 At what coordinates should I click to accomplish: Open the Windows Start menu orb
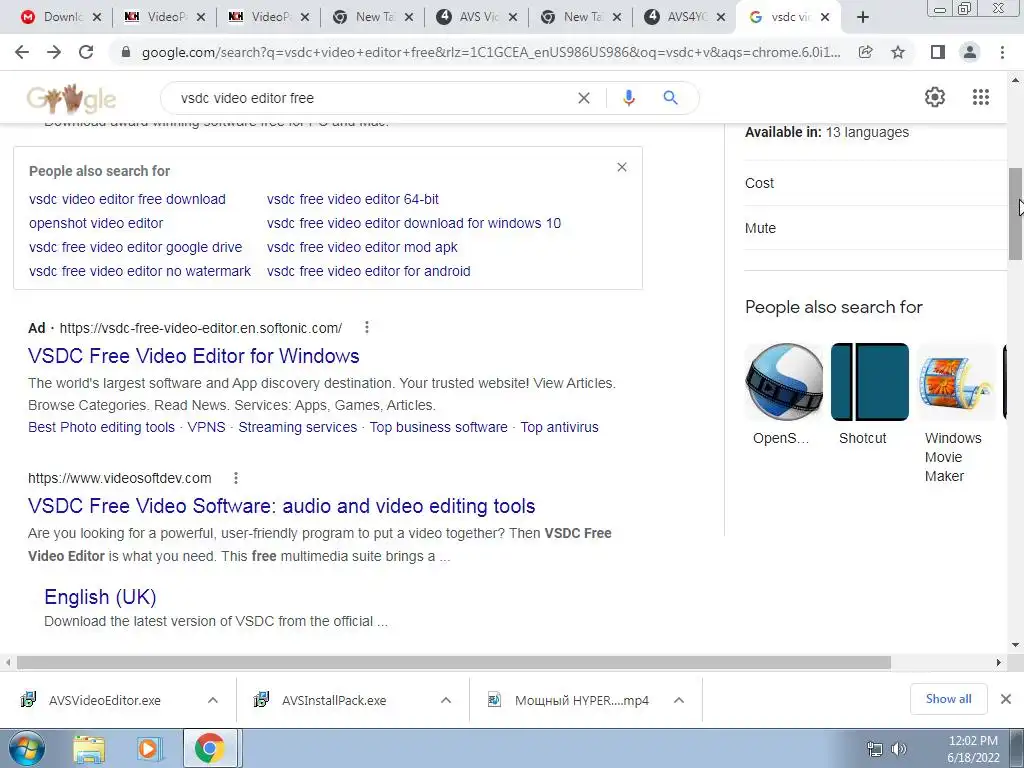pos(26,748)
